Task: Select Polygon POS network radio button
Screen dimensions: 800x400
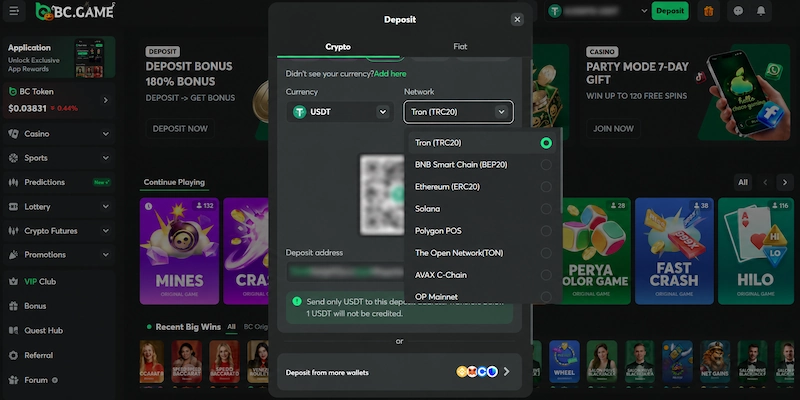Action: tap(546, 231)
